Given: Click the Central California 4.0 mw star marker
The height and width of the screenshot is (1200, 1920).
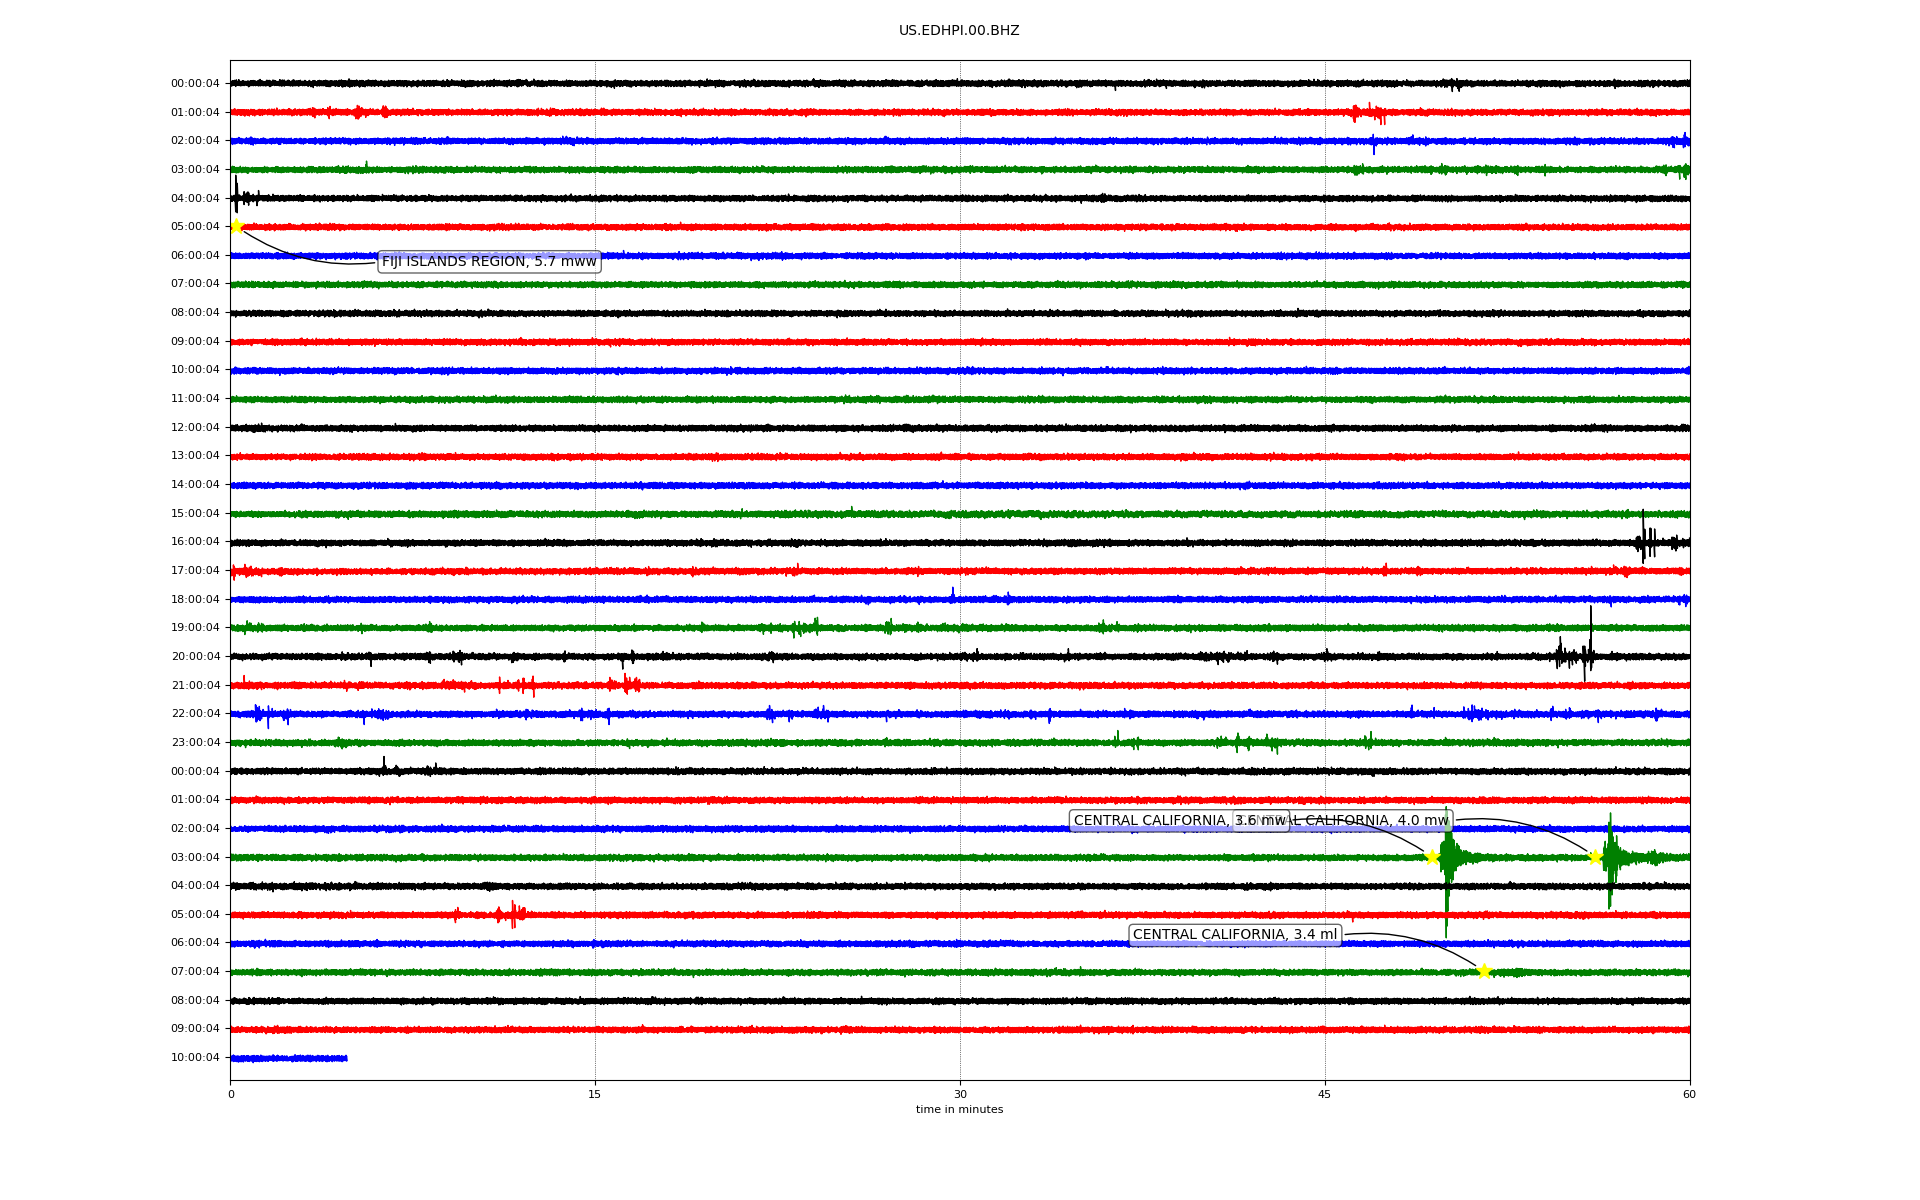Looking at the screenshot, I should pyautogui.click(x=1595, y=857).
